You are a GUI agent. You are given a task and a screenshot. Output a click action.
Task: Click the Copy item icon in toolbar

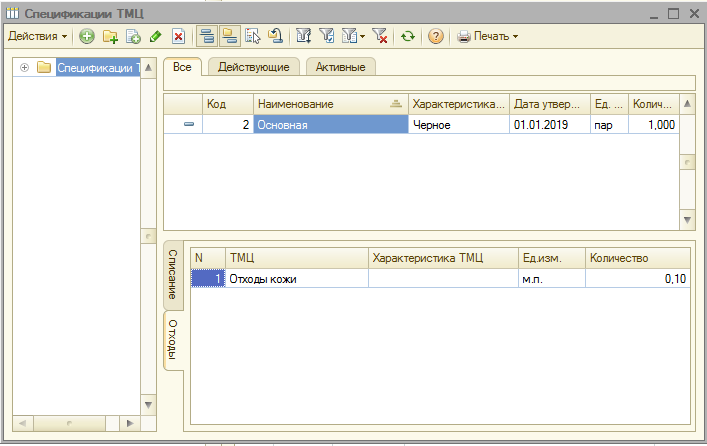coord(132,36)
